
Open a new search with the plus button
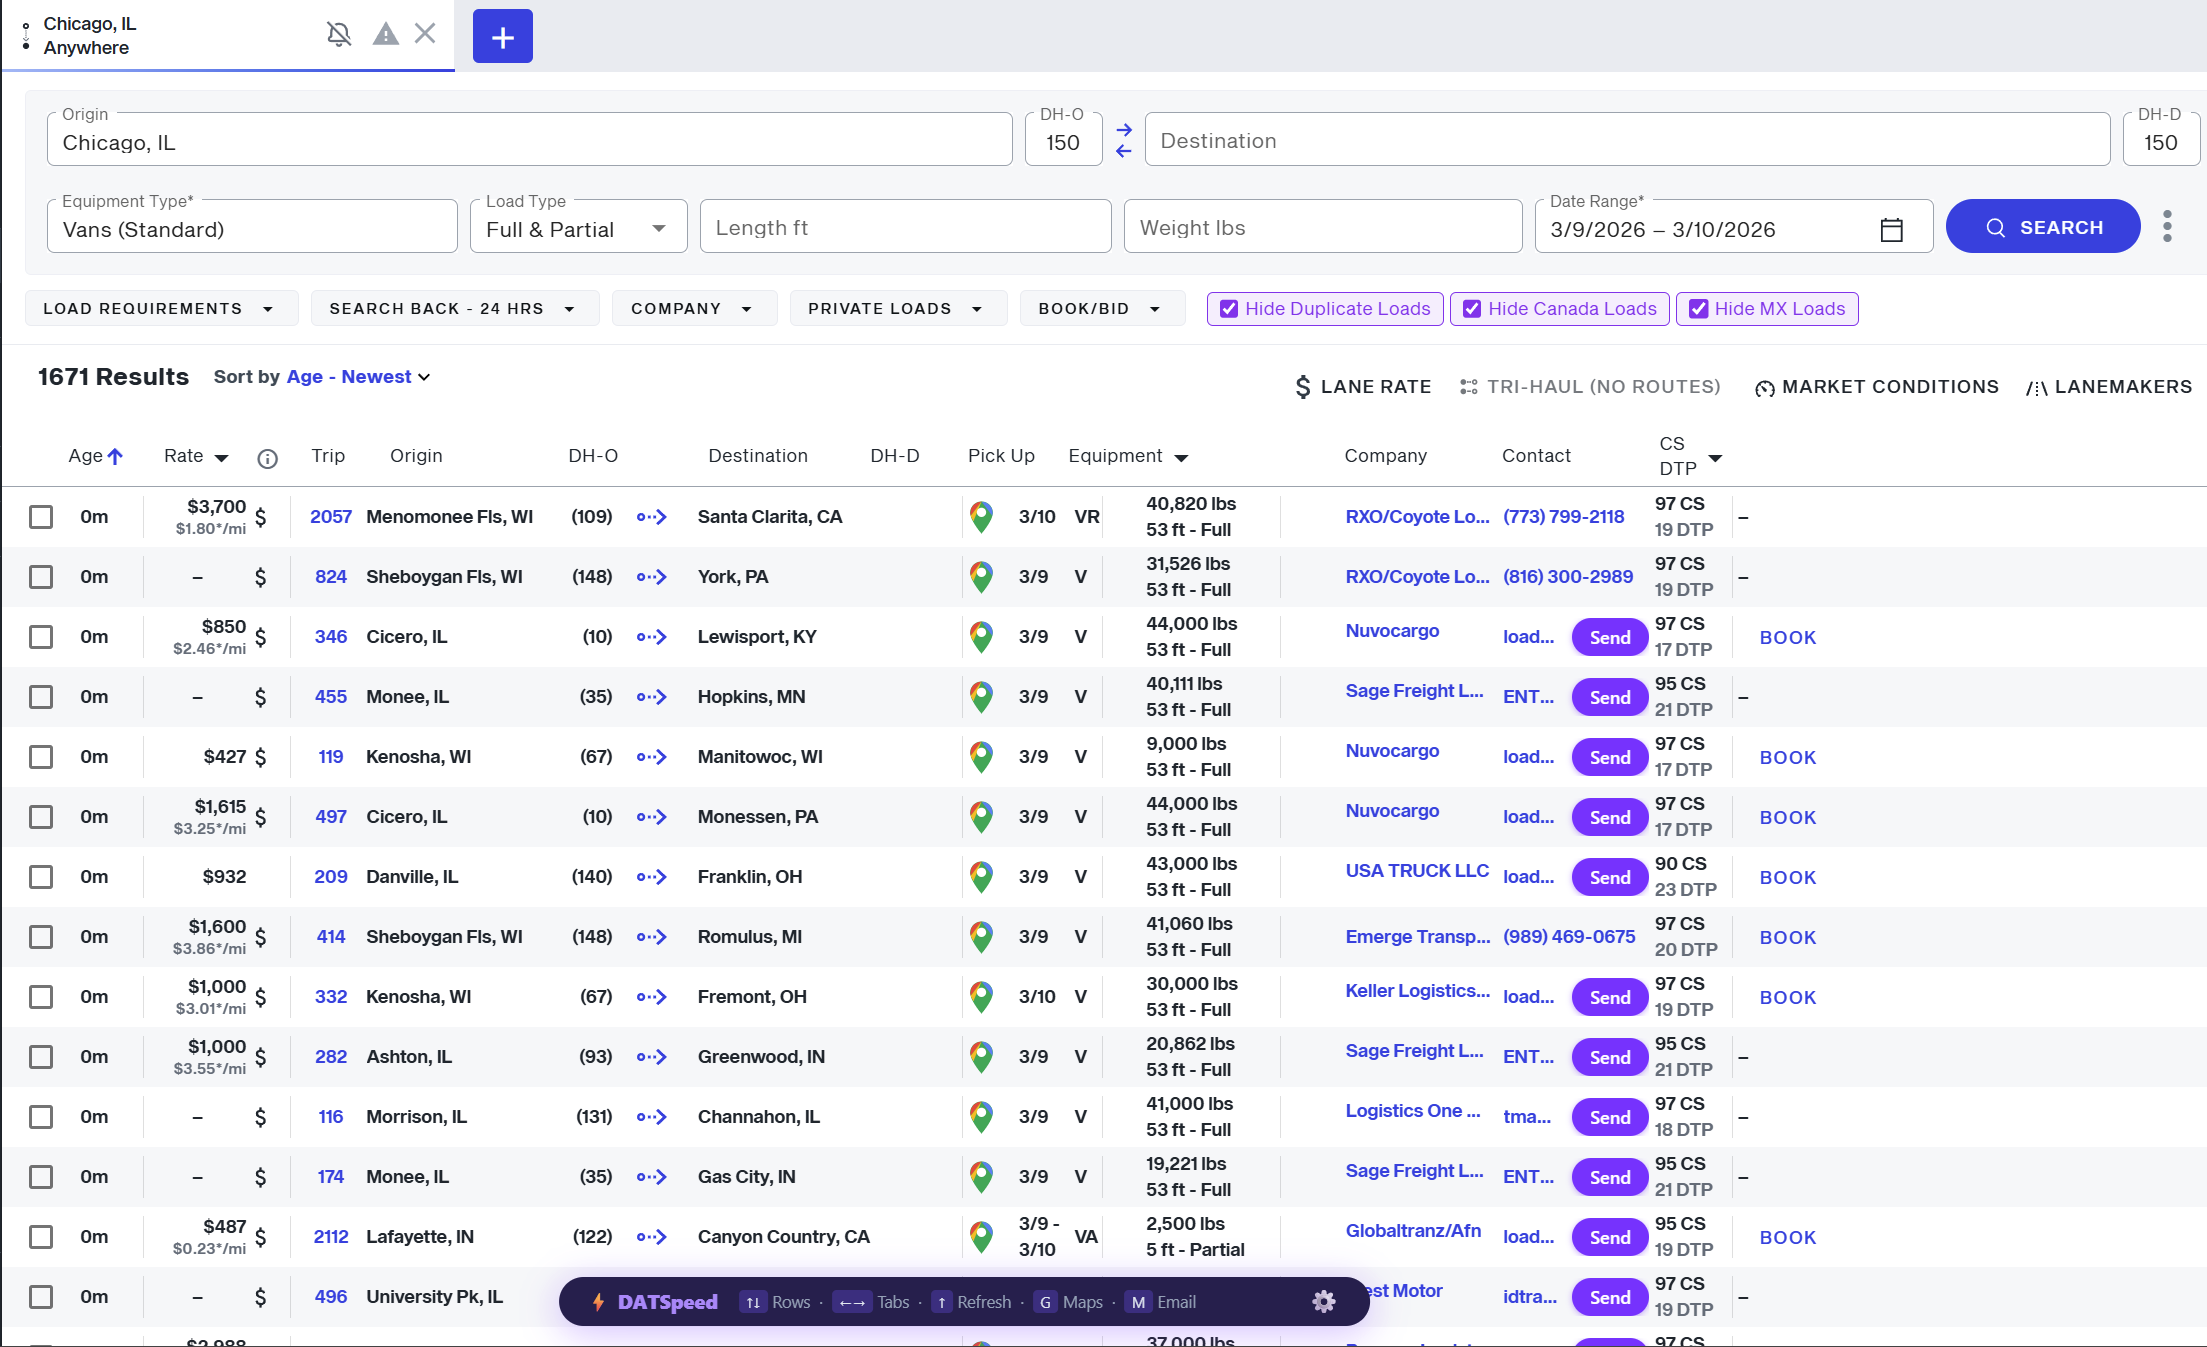[502, 36]
